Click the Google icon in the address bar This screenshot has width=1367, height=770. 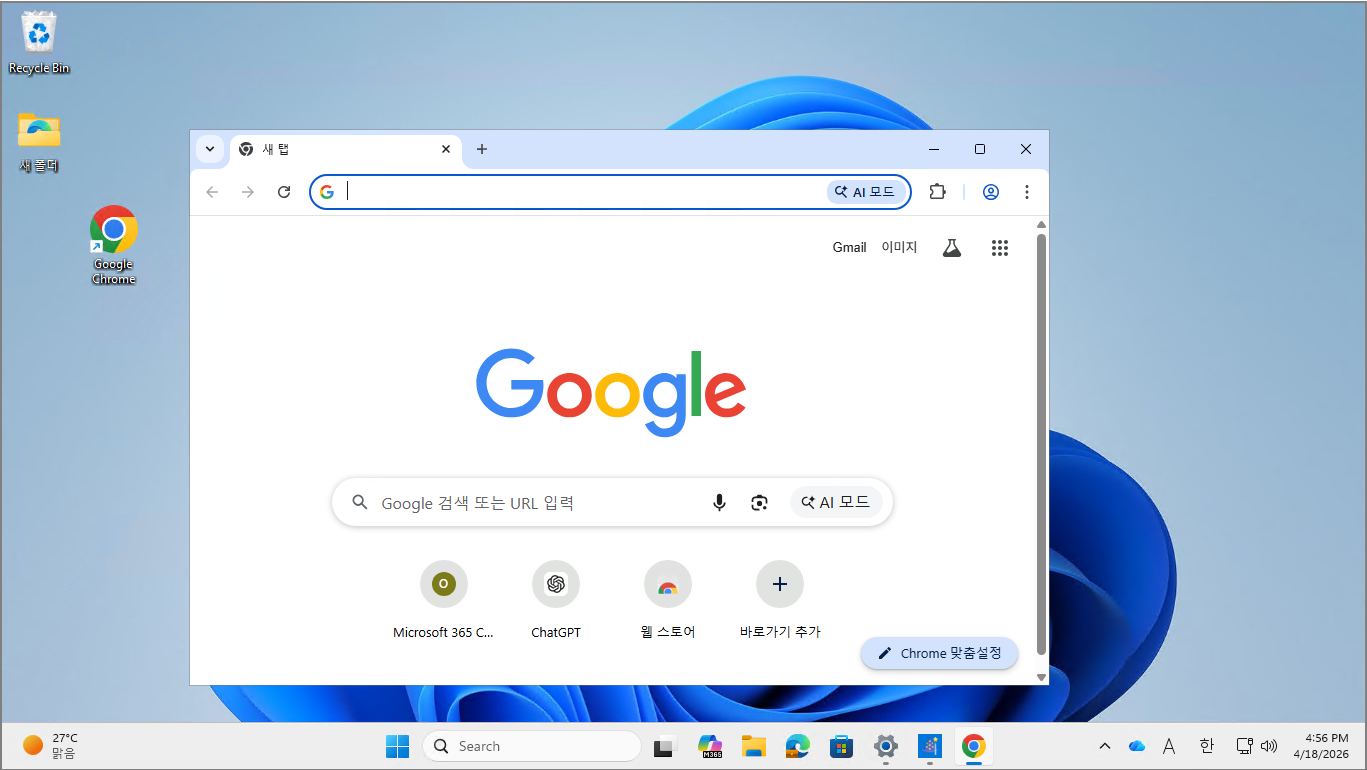point(327,192)
